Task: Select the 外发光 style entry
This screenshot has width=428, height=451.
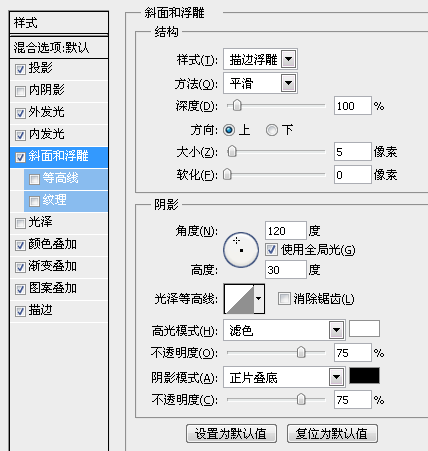Action: point(59,113)
